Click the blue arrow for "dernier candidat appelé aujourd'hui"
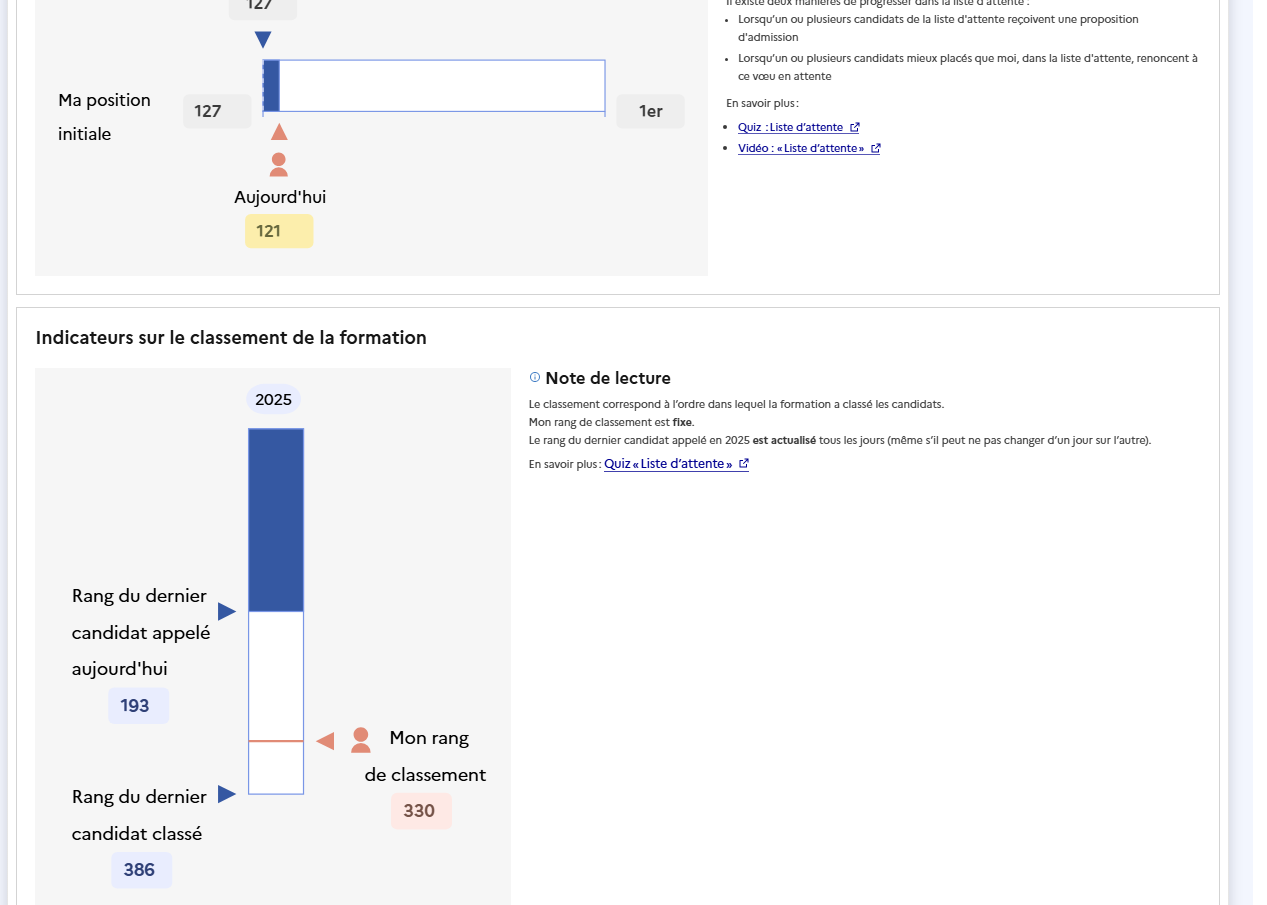Image resolution: width=1267 pixels, height=905 pixels. click(x=227, y=611)
